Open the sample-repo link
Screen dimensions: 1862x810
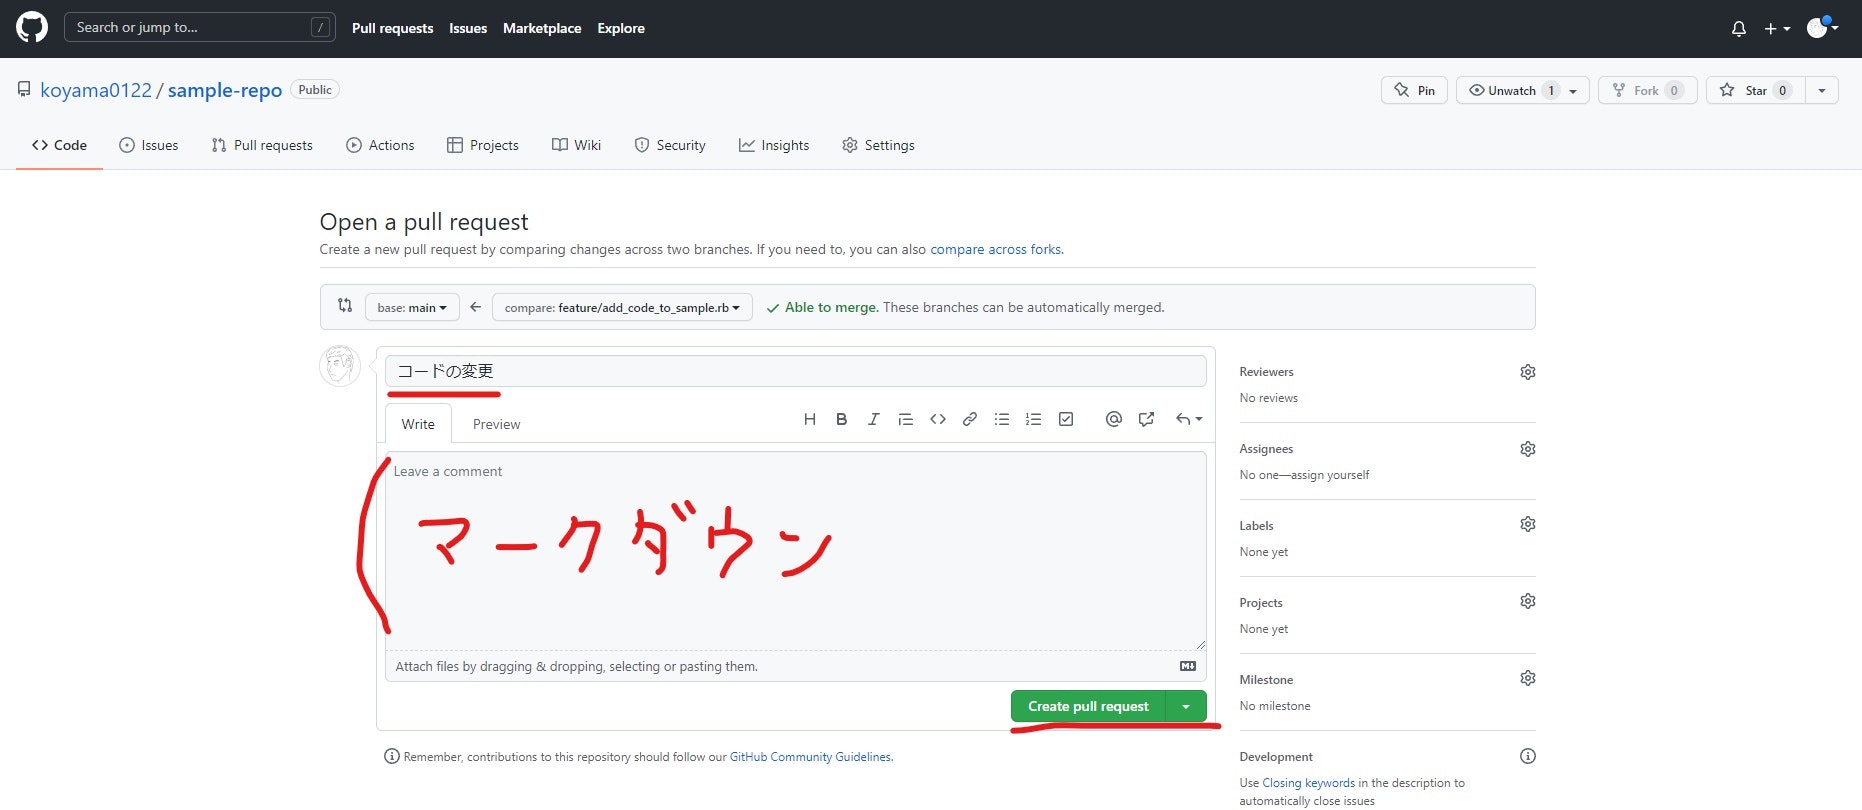(225, 90)
